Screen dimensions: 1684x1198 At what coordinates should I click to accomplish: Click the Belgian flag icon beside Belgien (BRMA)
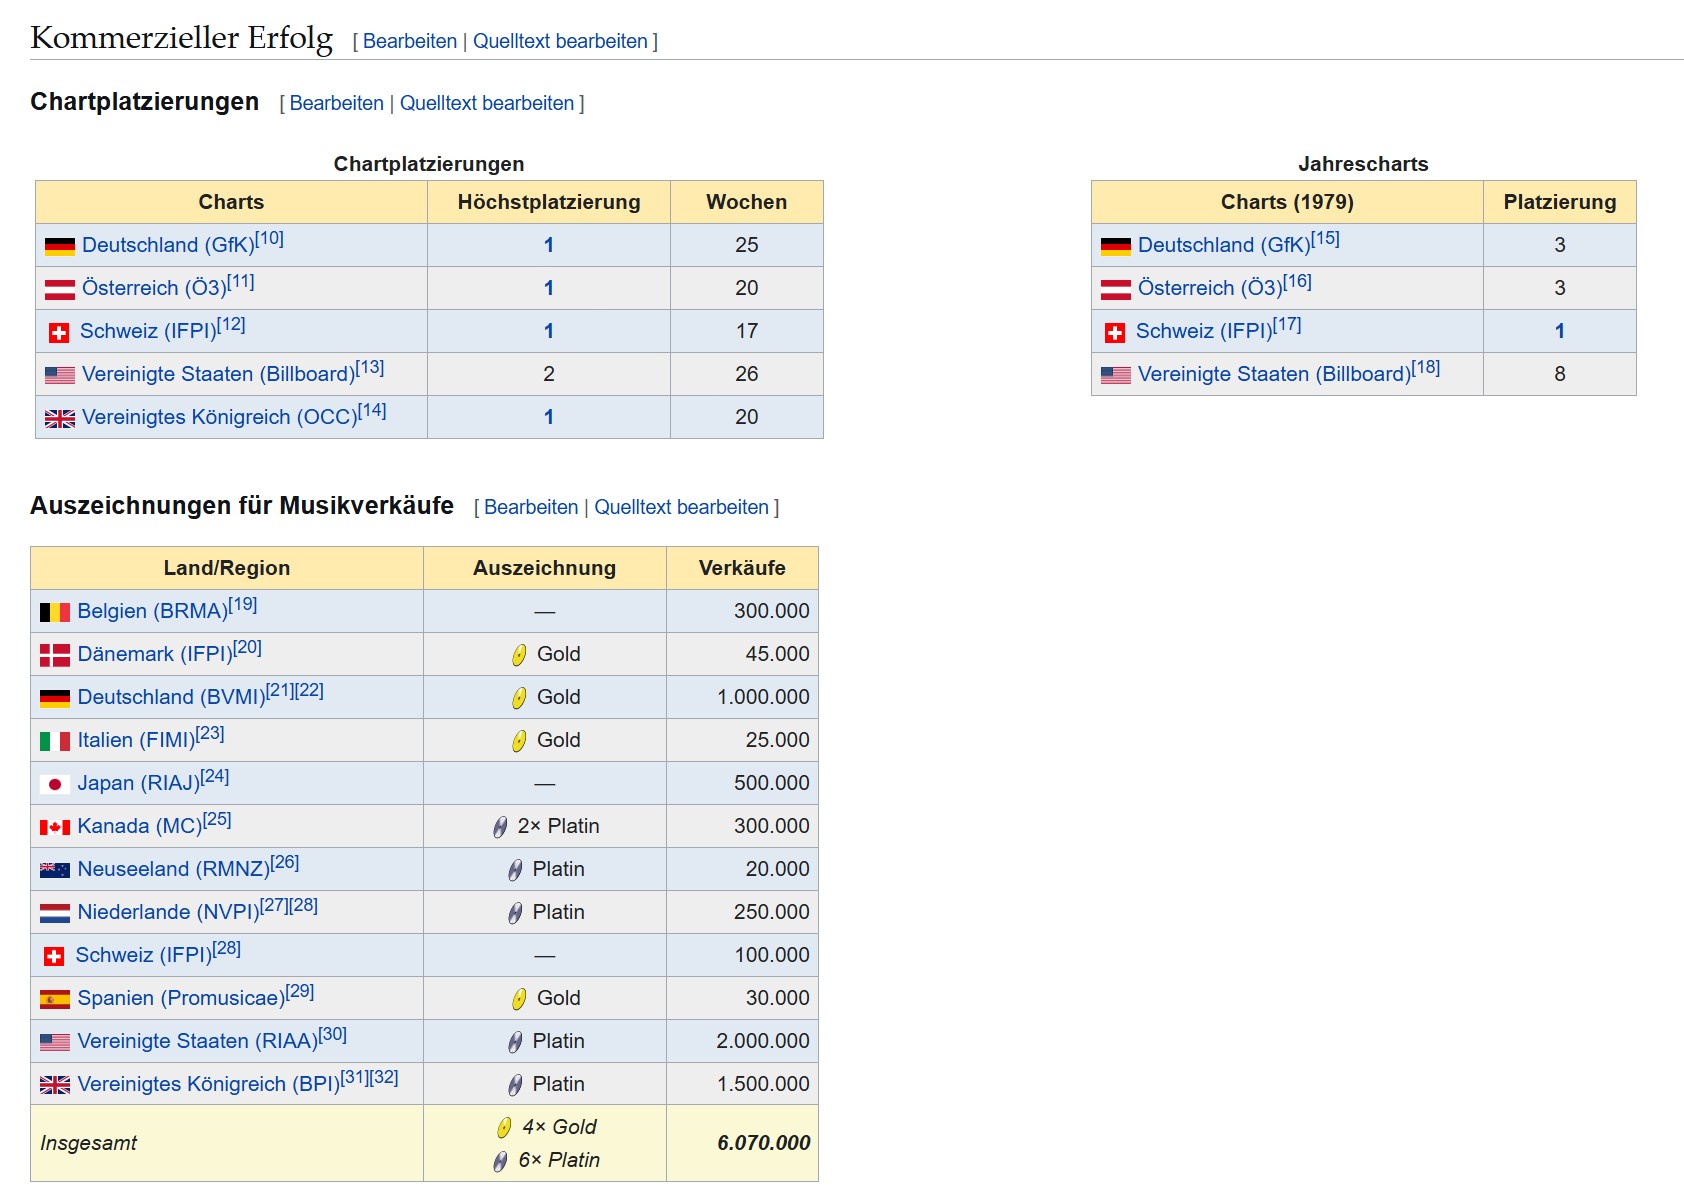(55, 612)
